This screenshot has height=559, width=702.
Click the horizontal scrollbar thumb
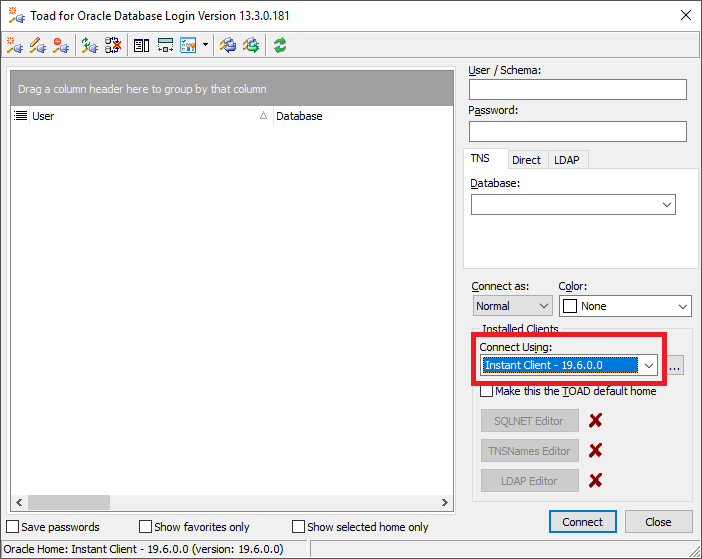(69, 502)
